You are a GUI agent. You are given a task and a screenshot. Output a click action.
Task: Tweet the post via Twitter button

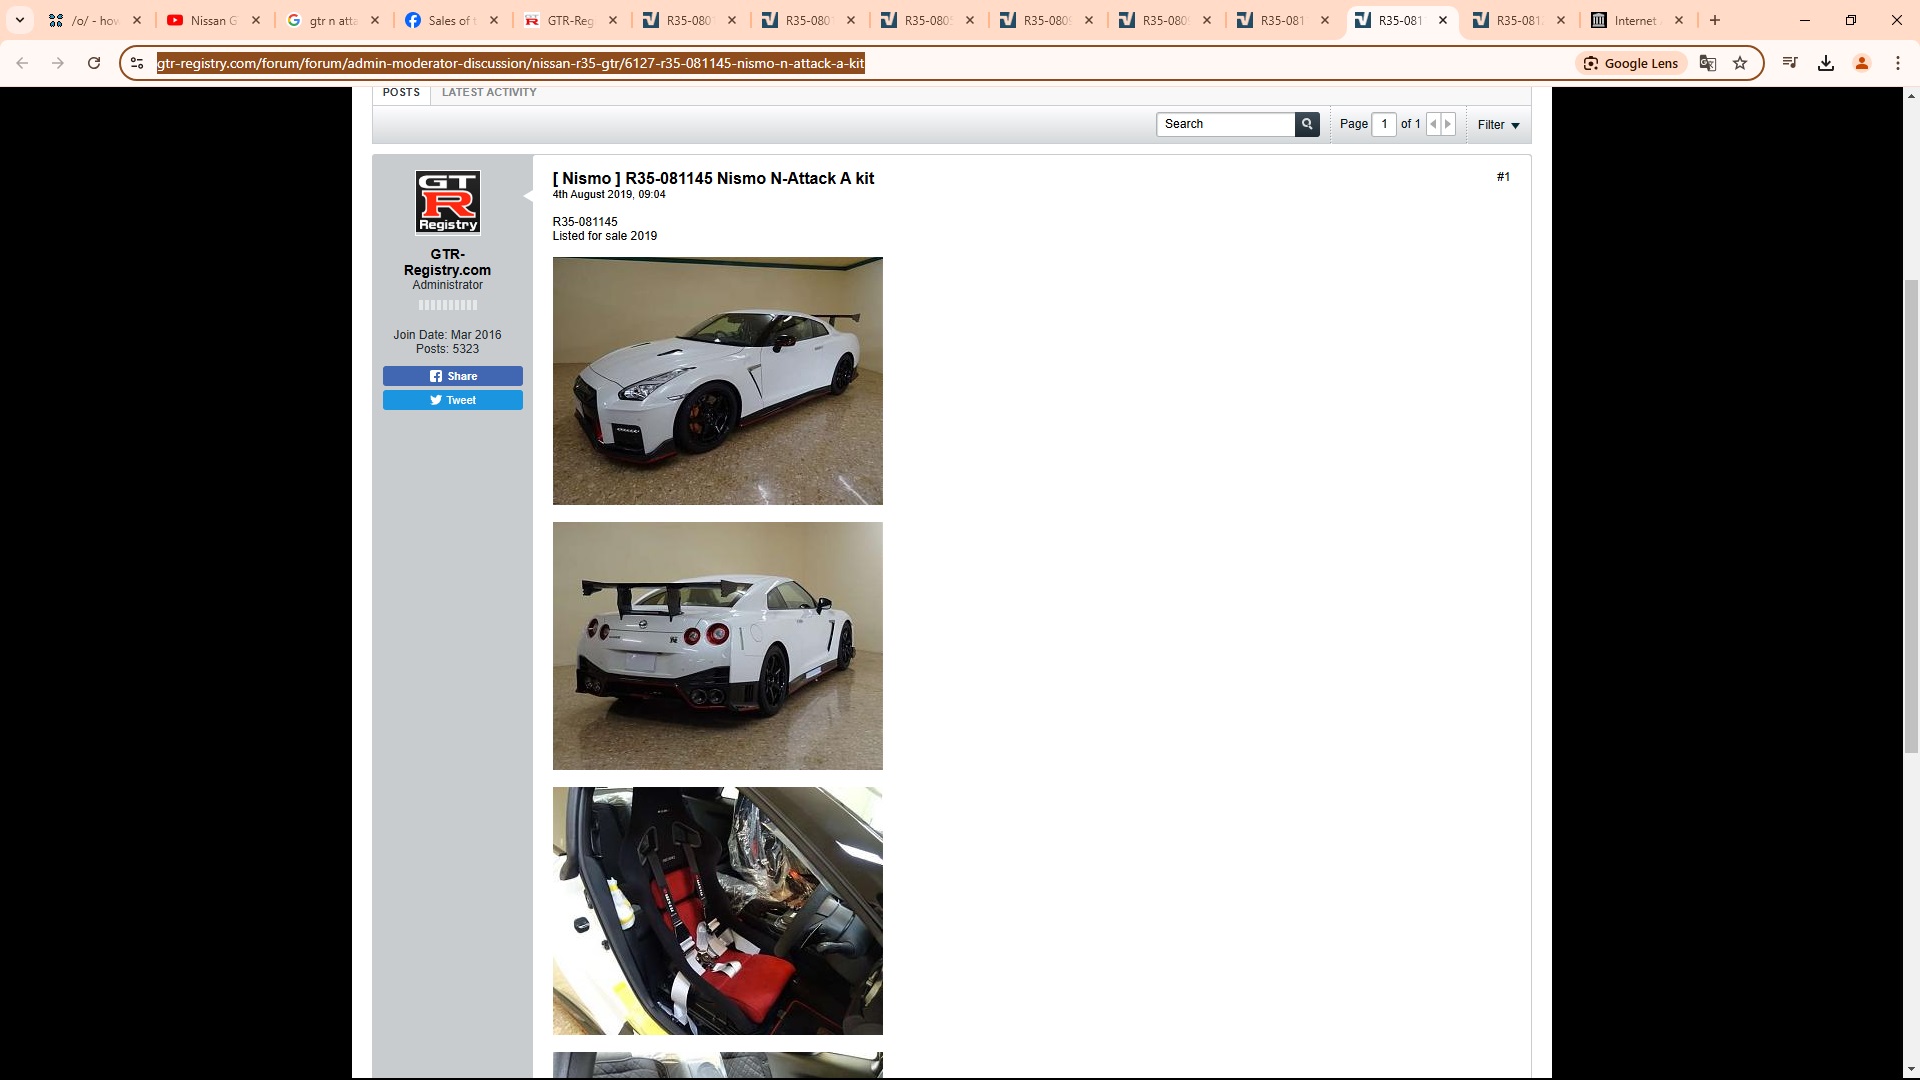tap(453, 400)
